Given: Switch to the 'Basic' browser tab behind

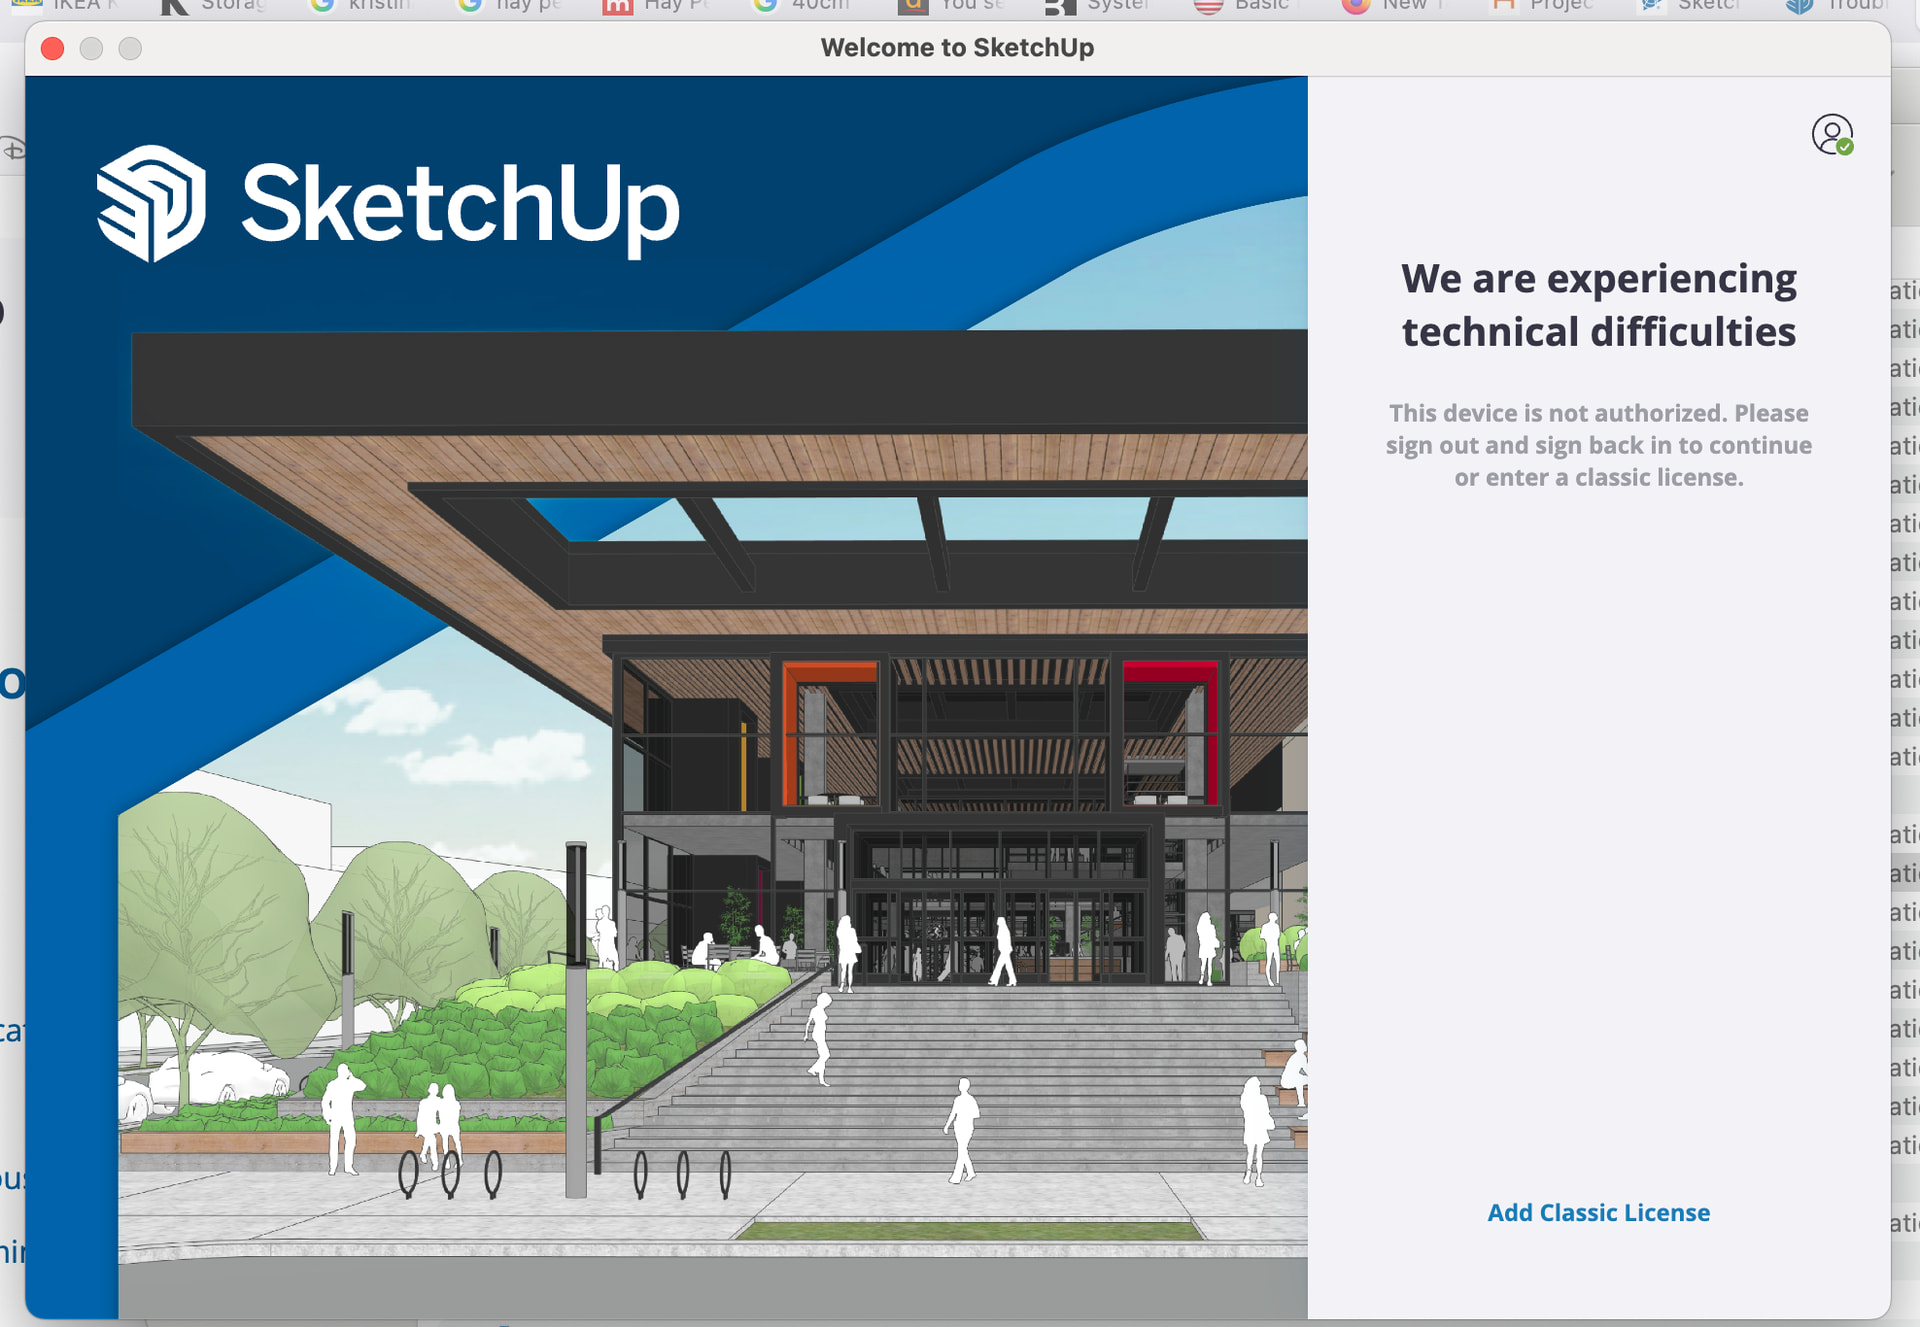Looking at the screenshot, I should click(x=1243, y=6).
